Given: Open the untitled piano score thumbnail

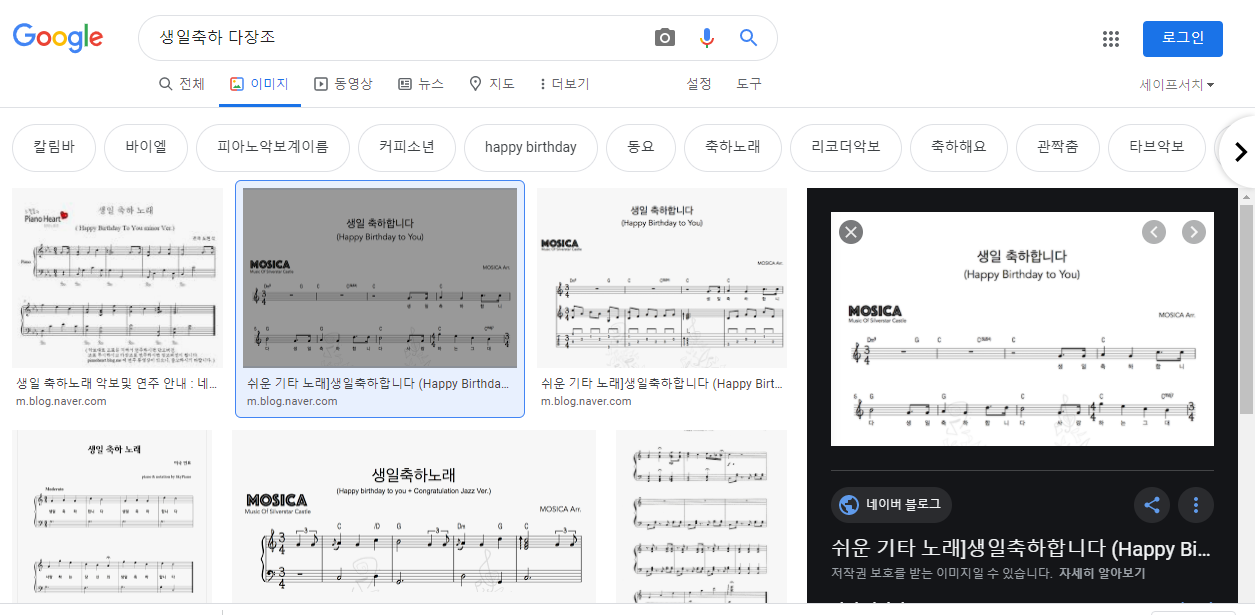Looking at the screenshot, I should 701,517.
